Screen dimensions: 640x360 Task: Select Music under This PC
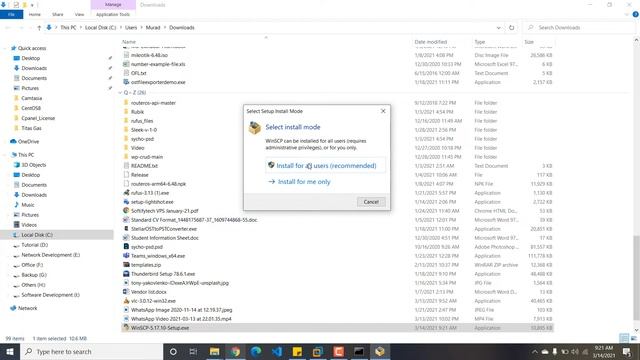[x=28, y=205]
